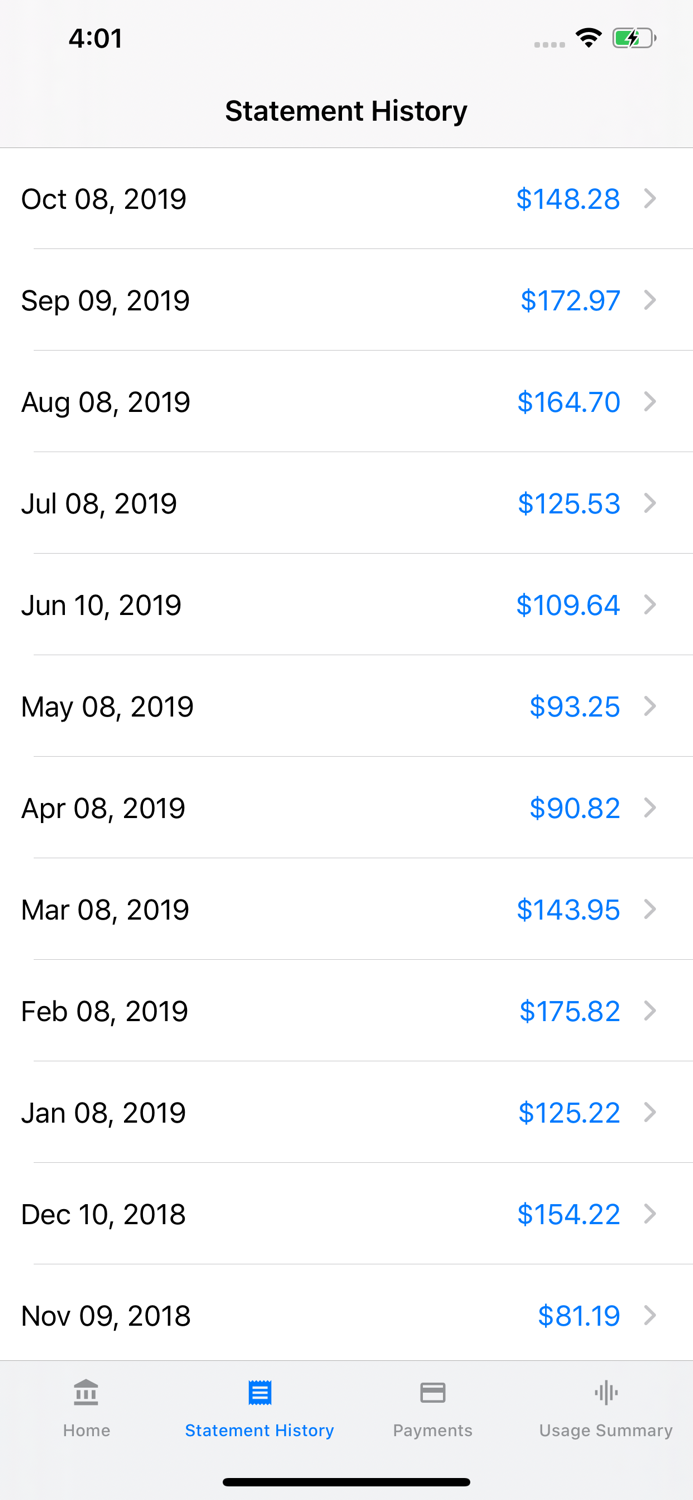Choose the Jan 08, 2019 statement entry
The image size is (693, 1500).
pos(346,1112)
